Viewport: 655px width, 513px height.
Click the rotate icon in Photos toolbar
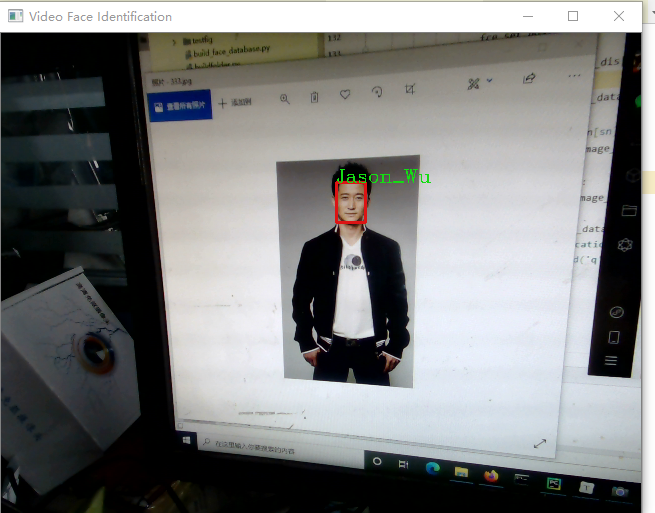pos(377,91)
